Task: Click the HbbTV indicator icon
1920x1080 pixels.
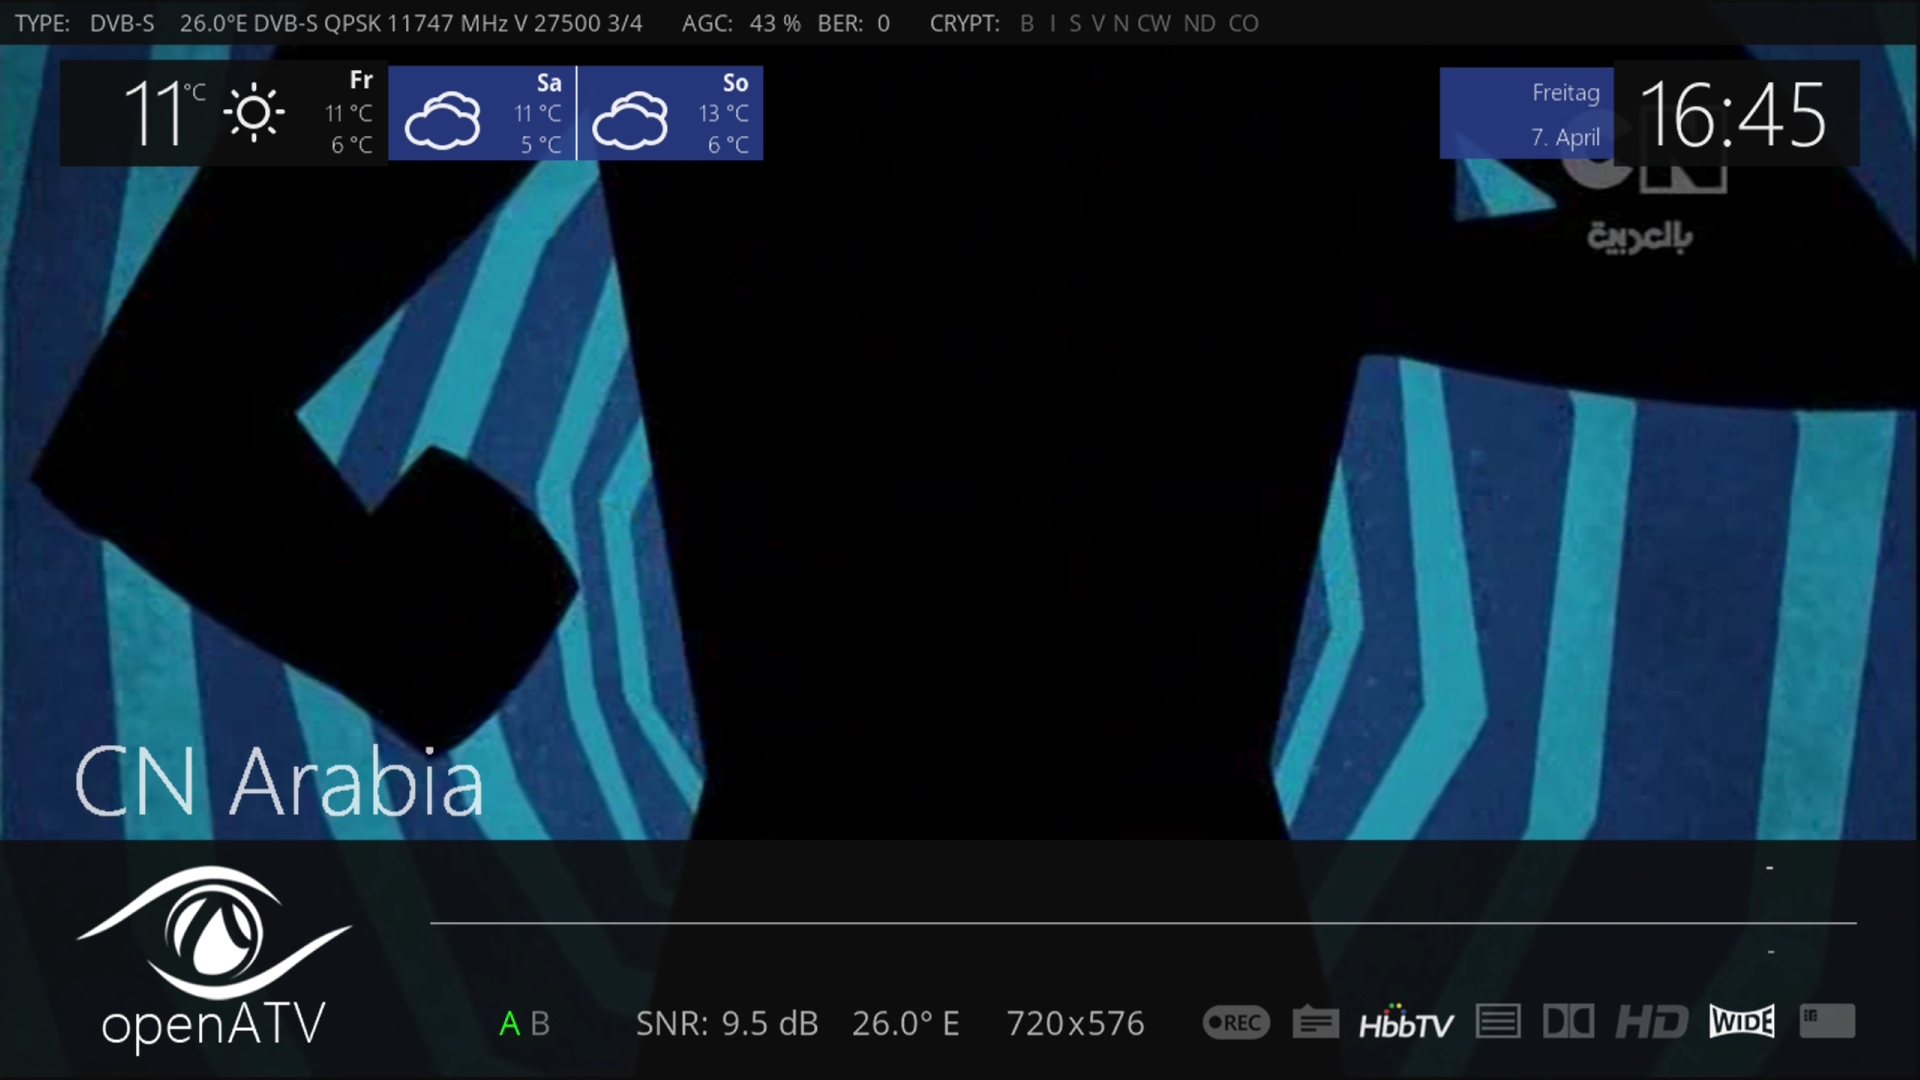Action: [1405, 1022]
